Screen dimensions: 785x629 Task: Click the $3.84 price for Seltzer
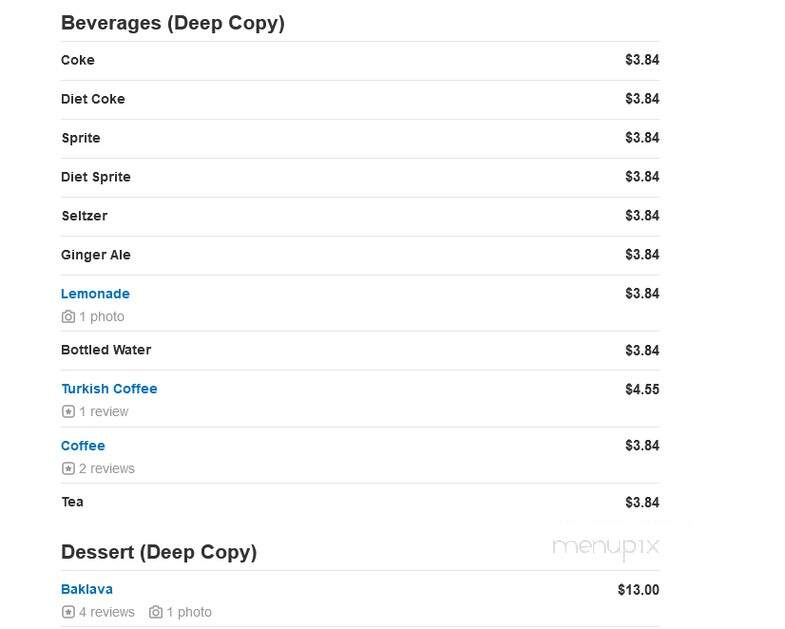tap(642, 216)
